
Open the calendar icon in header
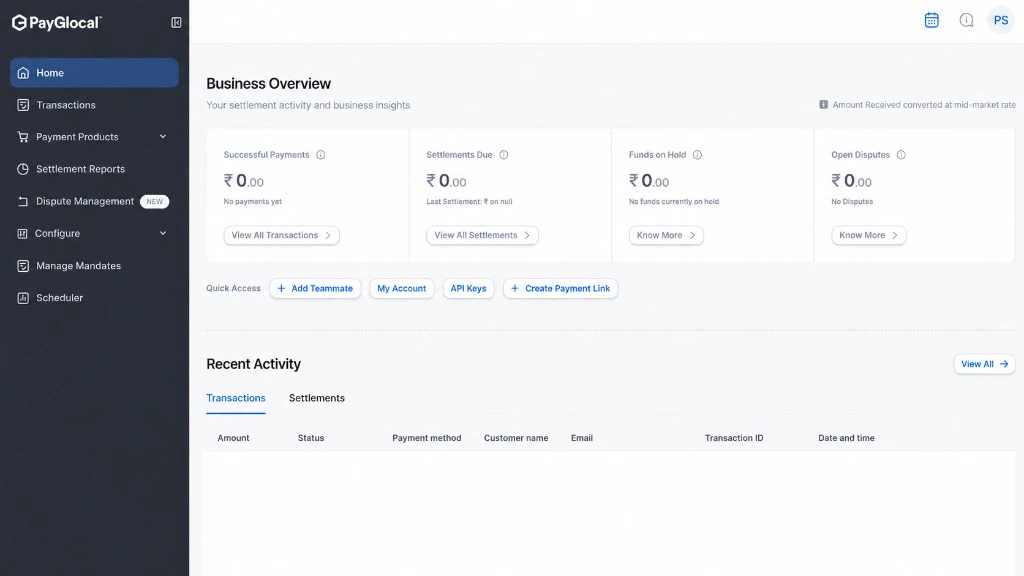point(932,20)
